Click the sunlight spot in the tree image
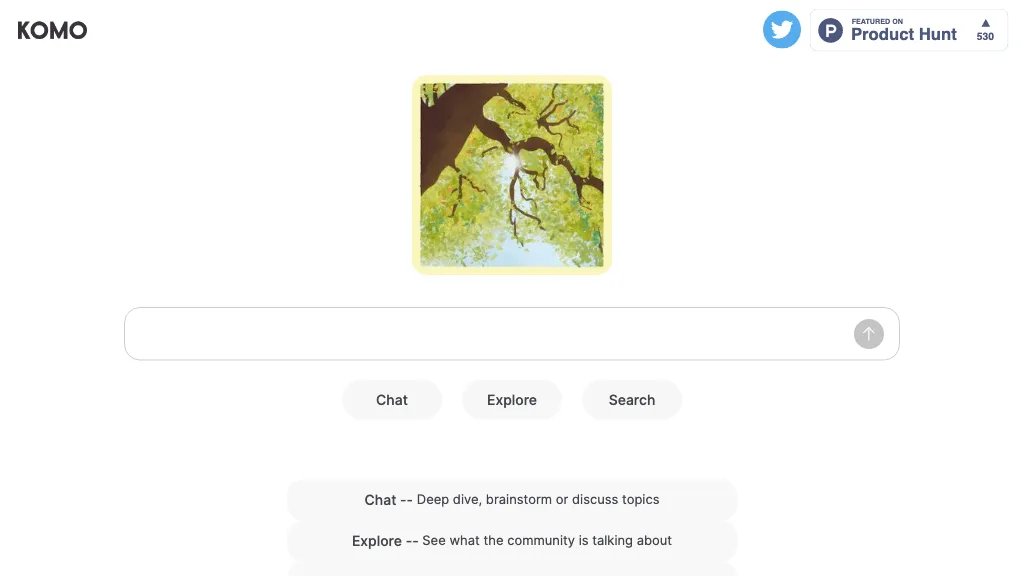Viewport: 1024px width, 576px height. [x=511, y=160]
